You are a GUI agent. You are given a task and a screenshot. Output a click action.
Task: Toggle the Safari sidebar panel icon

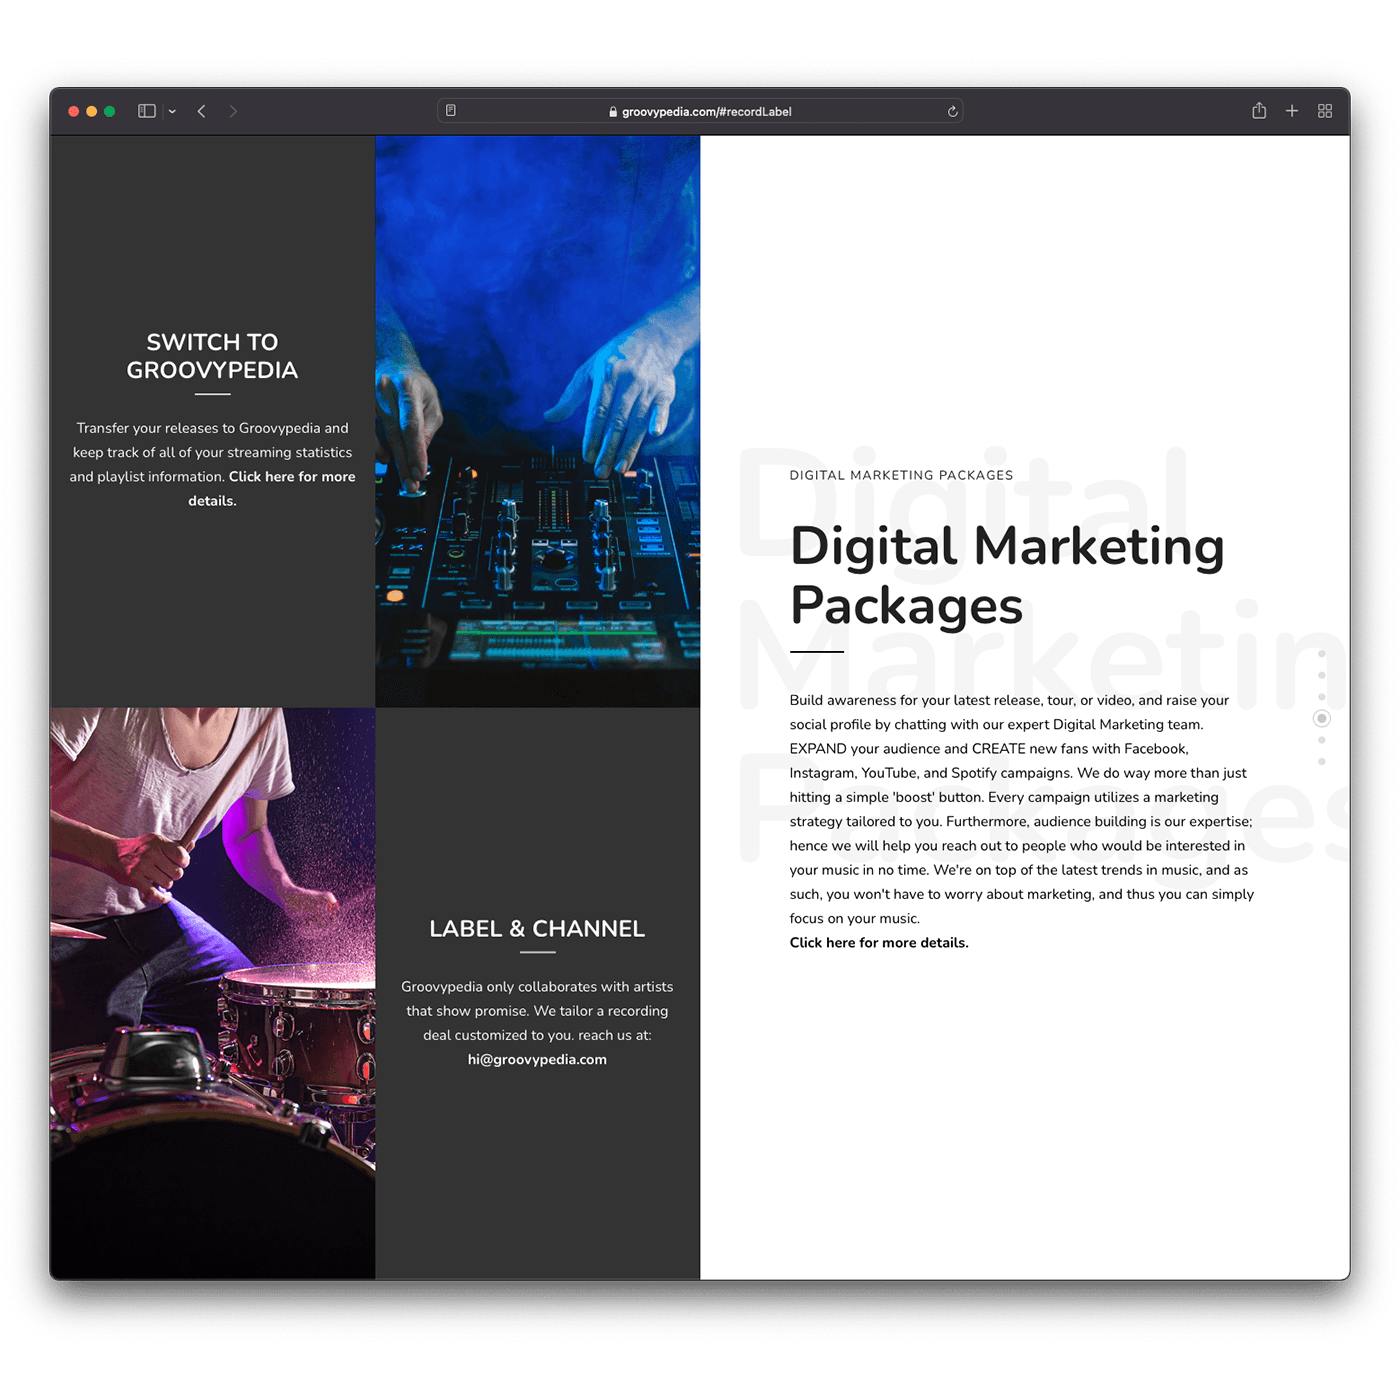[x=147, y=111]
